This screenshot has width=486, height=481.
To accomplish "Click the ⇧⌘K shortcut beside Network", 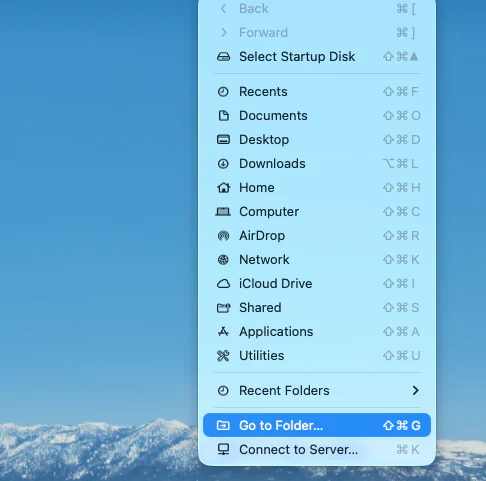I will pos(401,260).
